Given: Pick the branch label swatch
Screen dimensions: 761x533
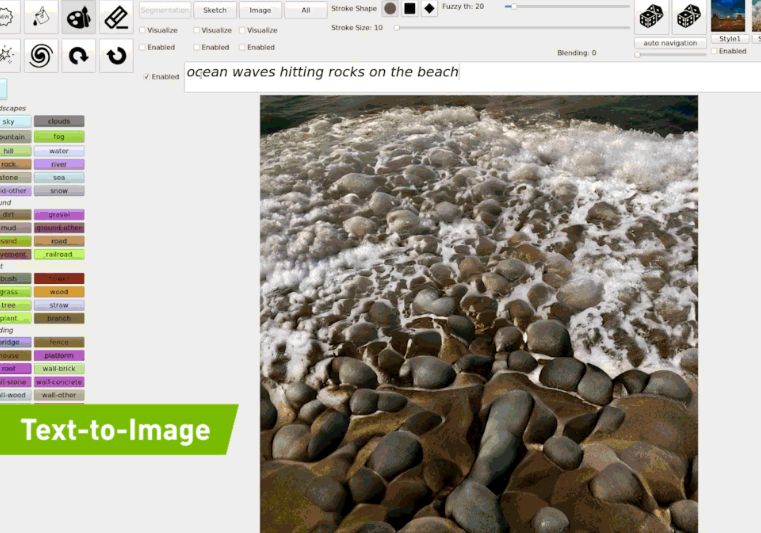Looking at the screenshot, I should [59, 318].
